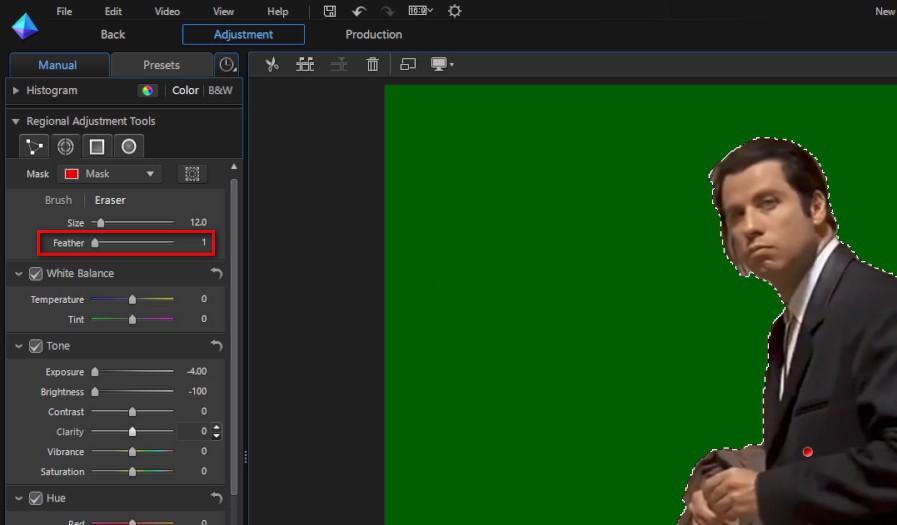
Task: Click the redo arrow icon
Action: 387,11
